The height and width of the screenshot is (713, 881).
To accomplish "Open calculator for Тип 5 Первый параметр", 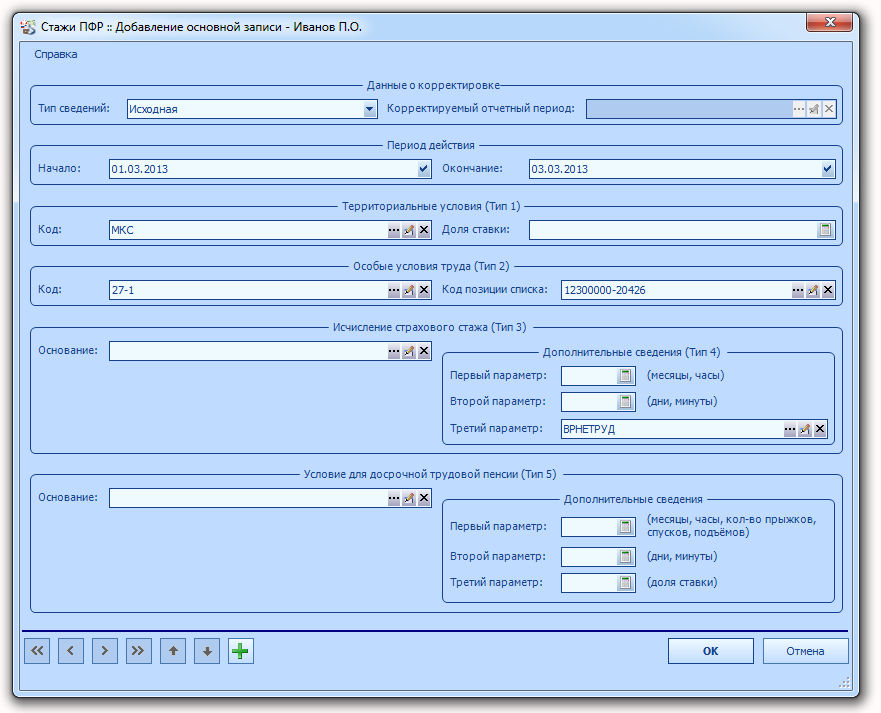I will [x=625, y=527].
